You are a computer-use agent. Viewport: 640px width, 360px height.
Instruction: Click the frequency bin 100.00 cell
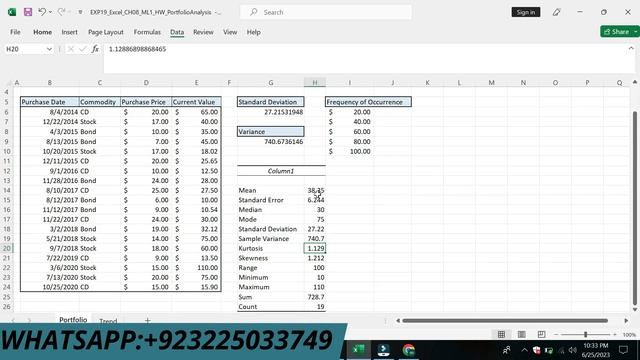tap(349, 151)
